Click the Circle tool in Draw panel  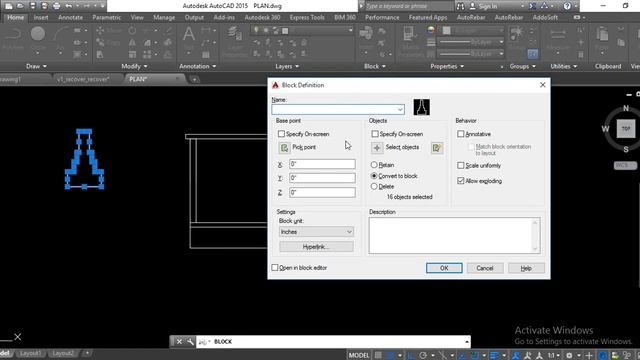click(x=38, y=34)
